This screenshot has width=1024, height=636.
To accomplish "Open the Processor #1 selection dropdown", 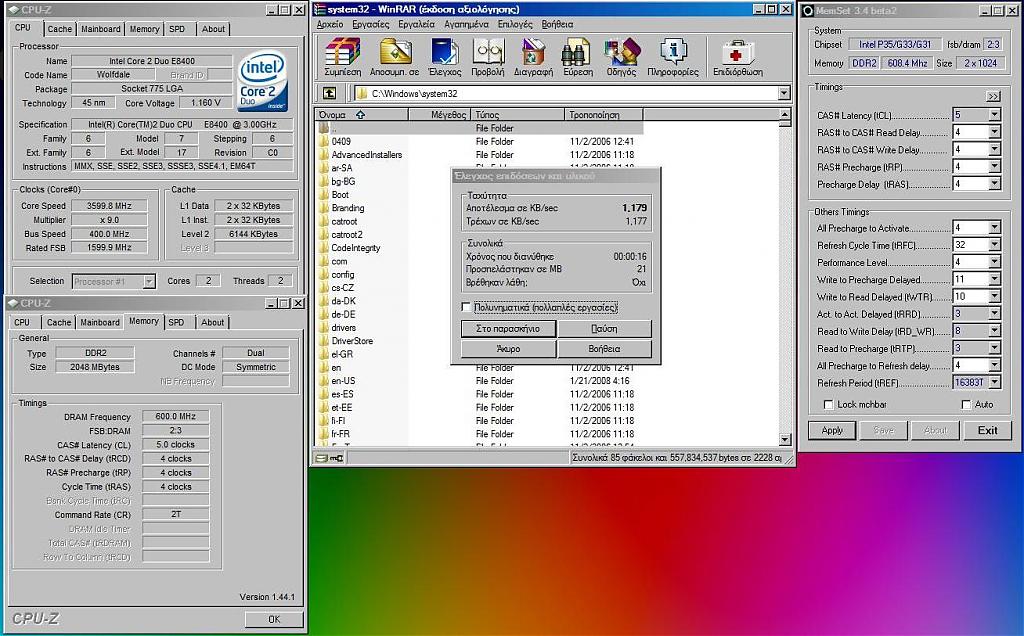I will pyautogui.click(x=149, y=281).
